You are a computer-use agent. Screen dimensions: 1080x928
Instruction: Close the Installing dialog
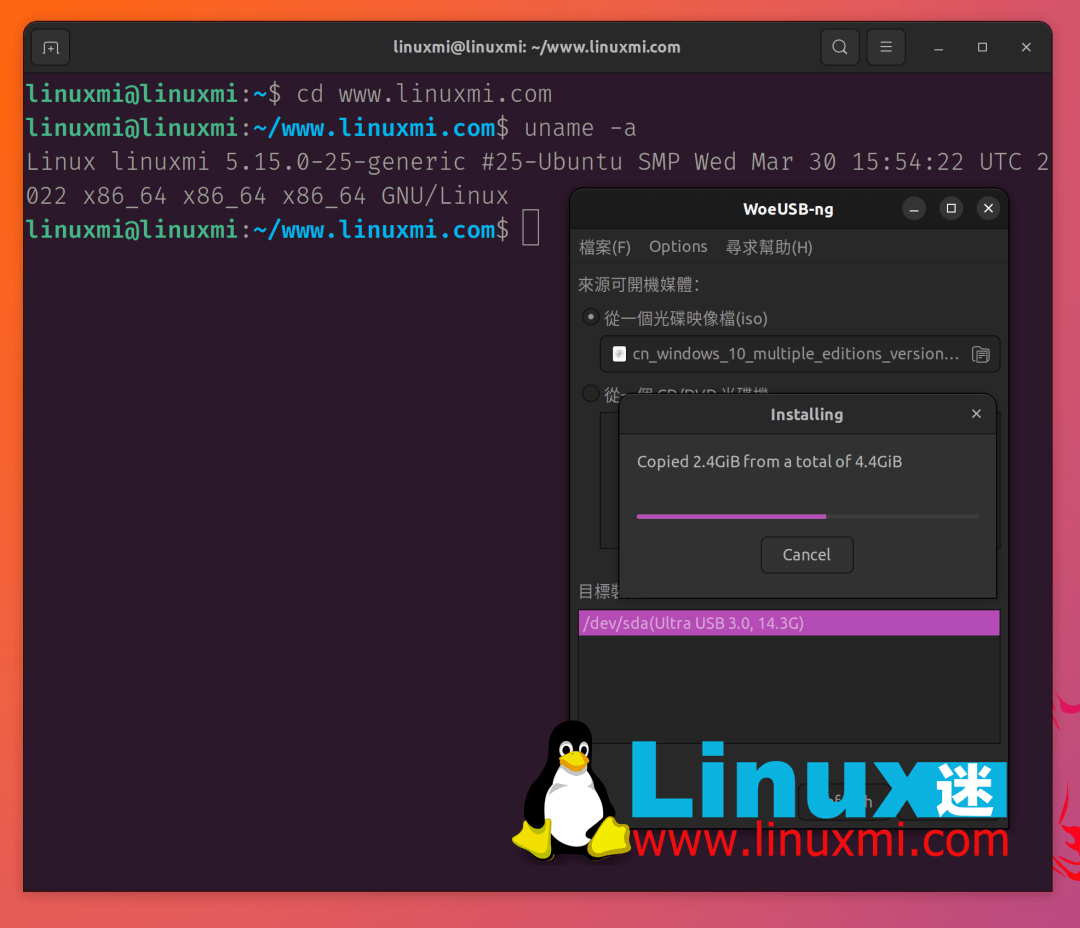pos(976,413)
